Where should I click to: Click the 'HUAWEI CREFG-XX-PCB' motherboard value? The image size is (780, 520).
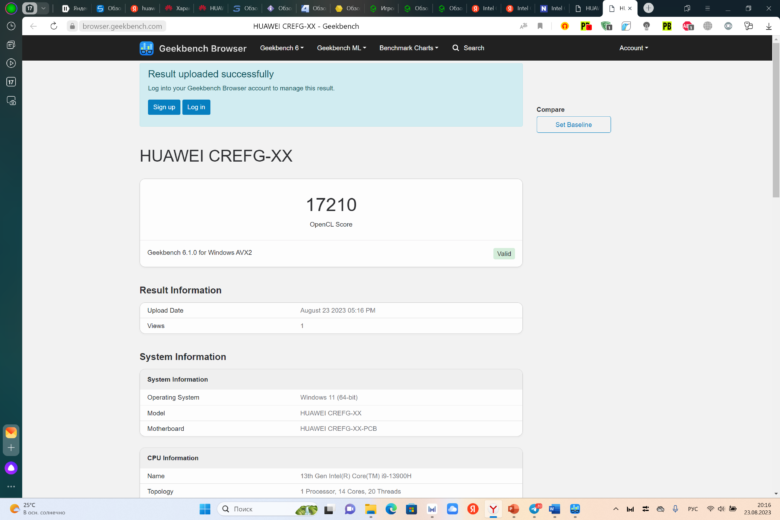(x=338, y=428)
